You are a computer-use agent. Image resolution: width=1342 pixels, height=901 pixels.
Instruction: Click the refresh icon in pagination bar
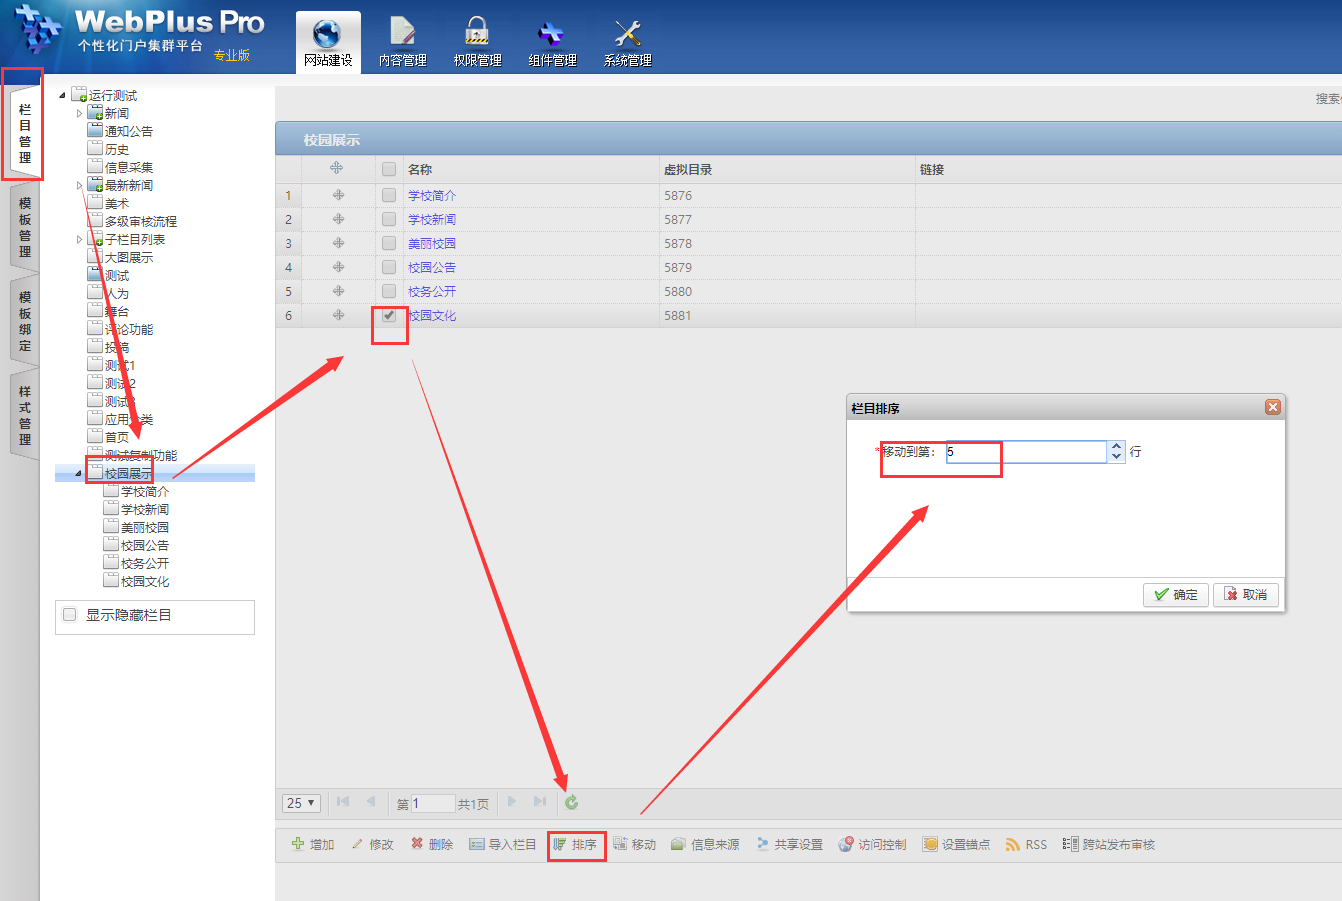(571, 802)
